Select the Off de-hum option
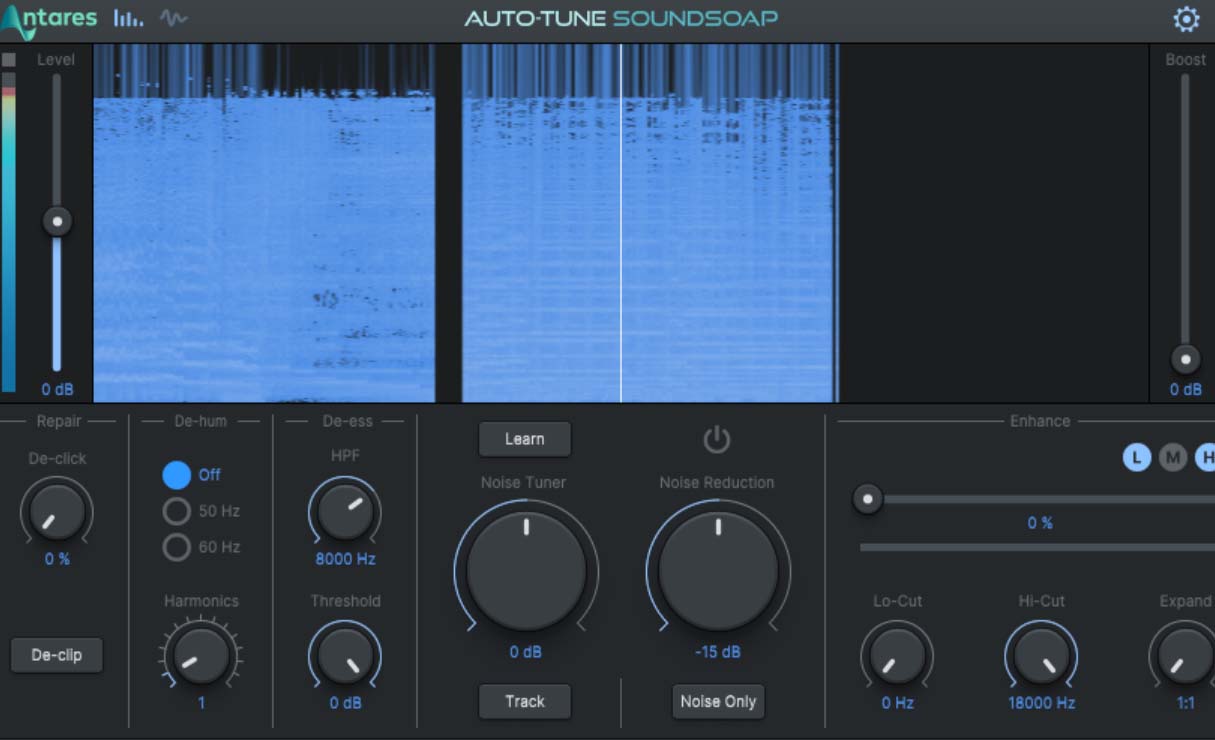This screenshot has width=1215, height=740. [x=177, y=475]
